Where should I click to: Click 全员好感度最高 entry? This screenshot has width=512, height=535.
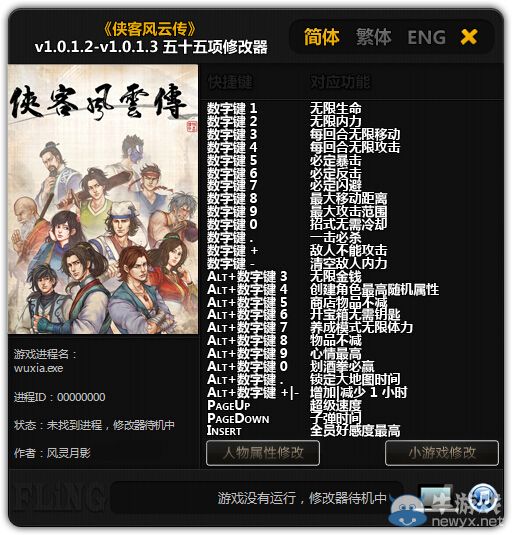pyautogui.click(x=355, y=431)
